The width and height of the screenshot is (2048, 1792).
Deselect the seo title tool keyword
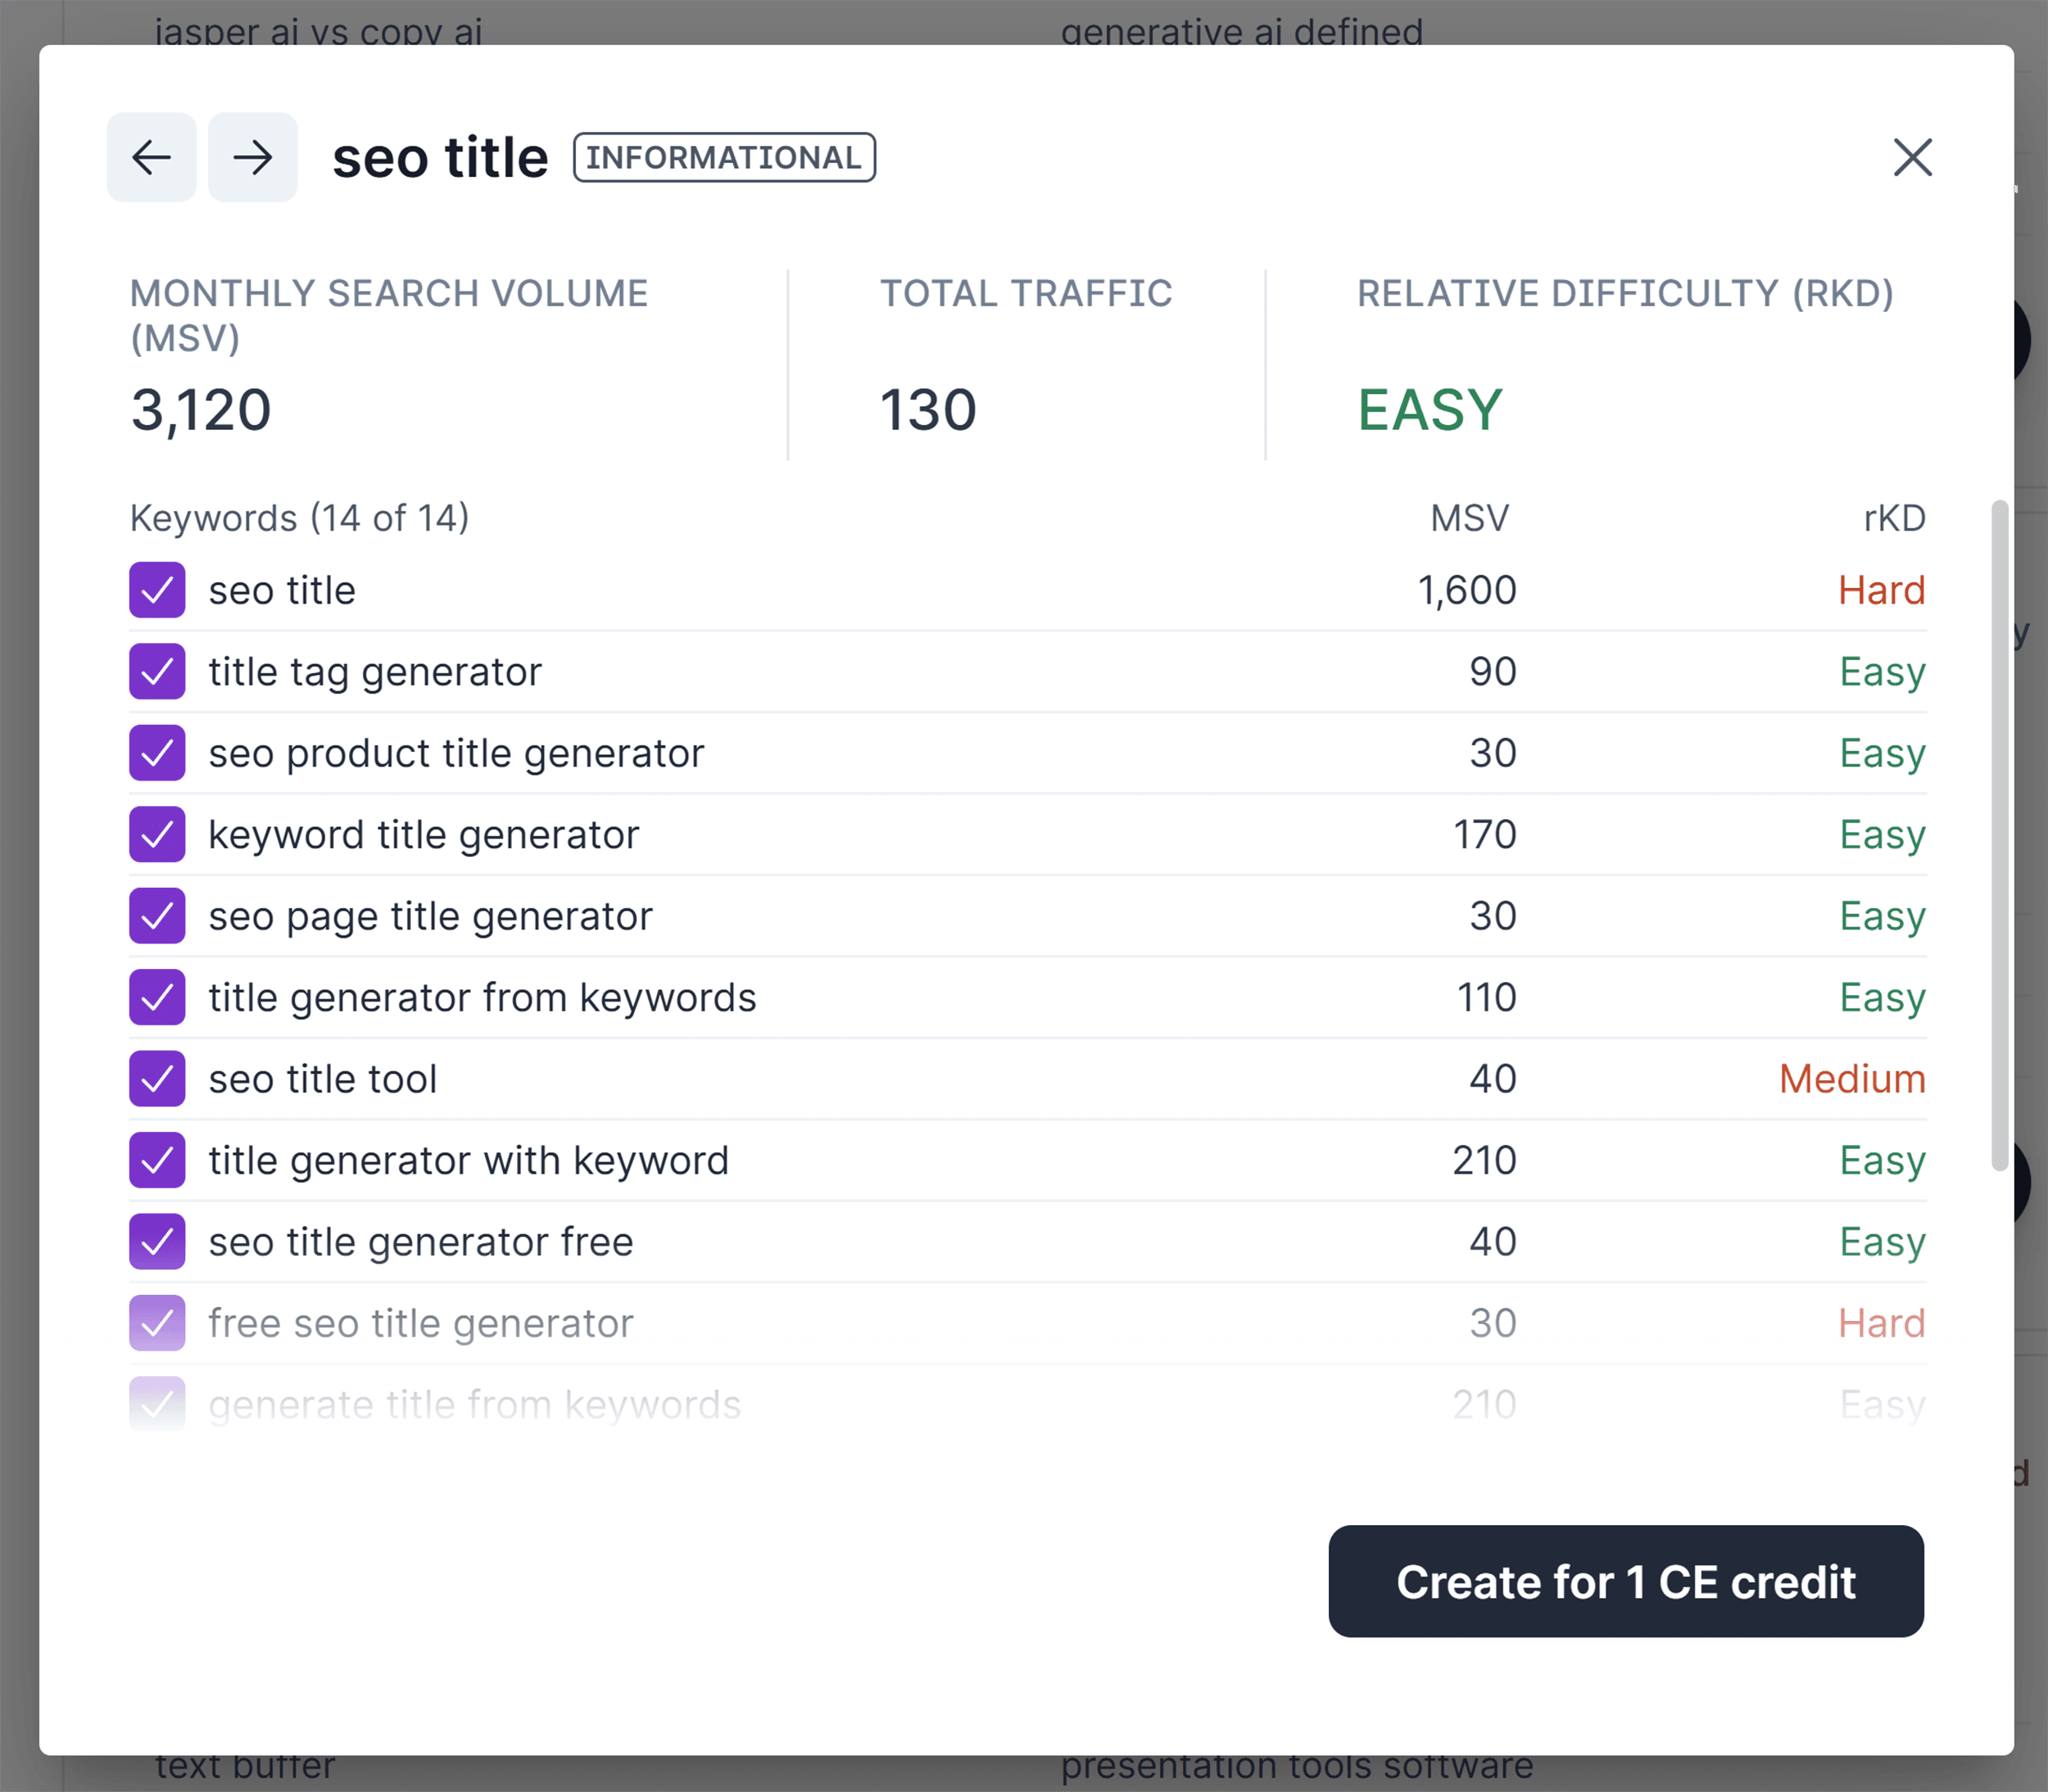(157, 1078)
